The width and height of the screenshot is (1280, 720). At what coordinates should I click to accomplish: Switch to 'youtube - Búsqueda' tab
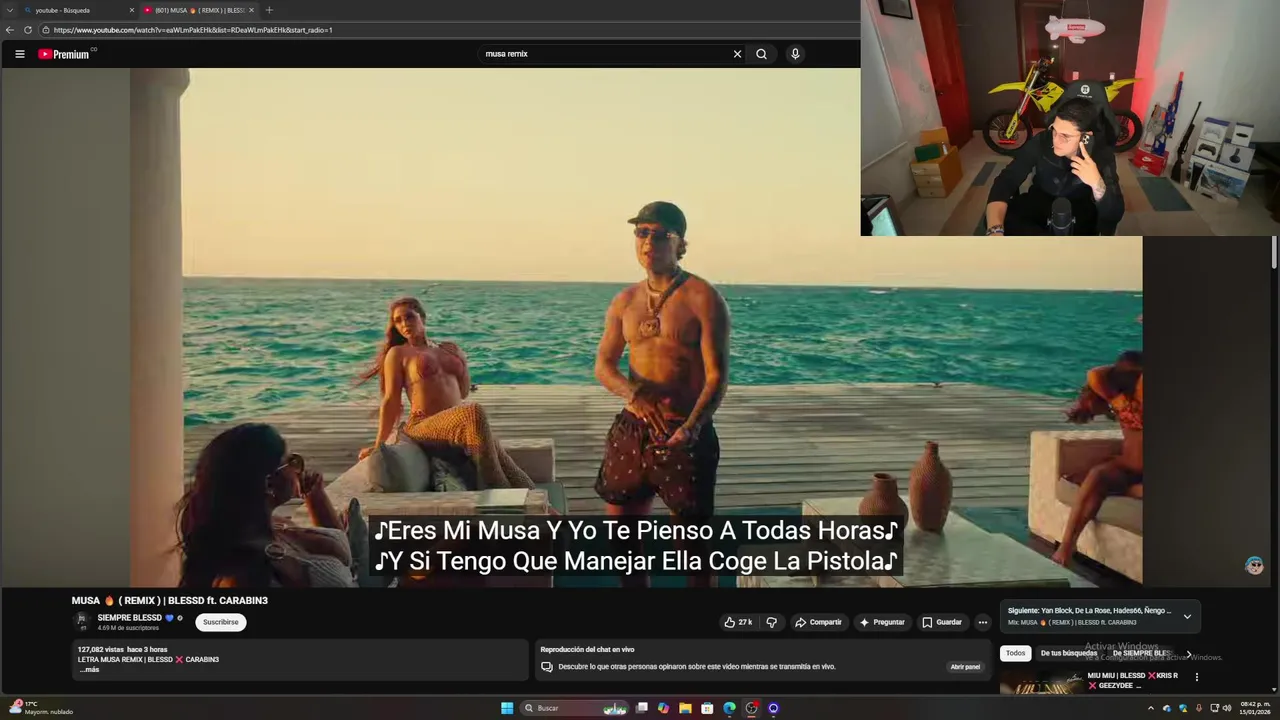pos(78,10)
